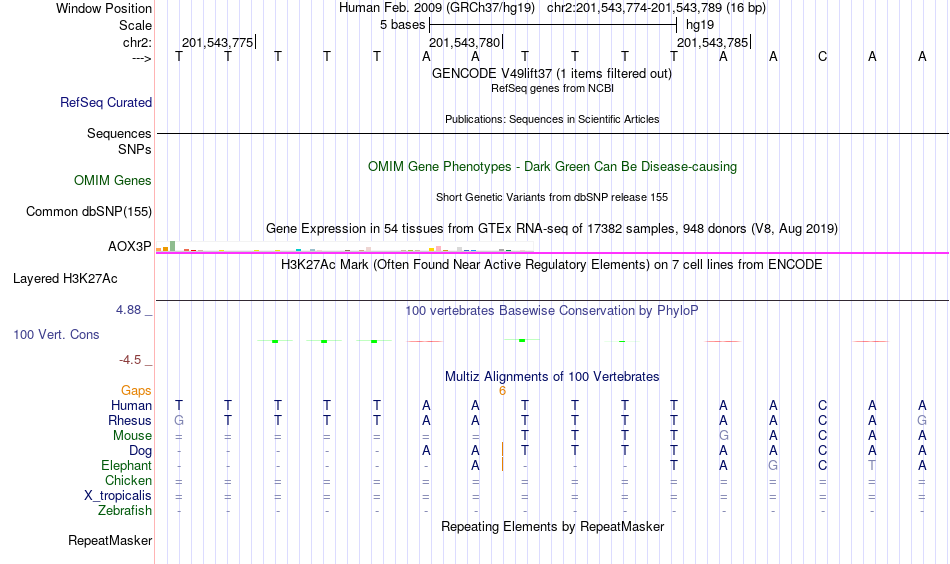
Task: Click base C in the Human alignment row
Action: 822,405
